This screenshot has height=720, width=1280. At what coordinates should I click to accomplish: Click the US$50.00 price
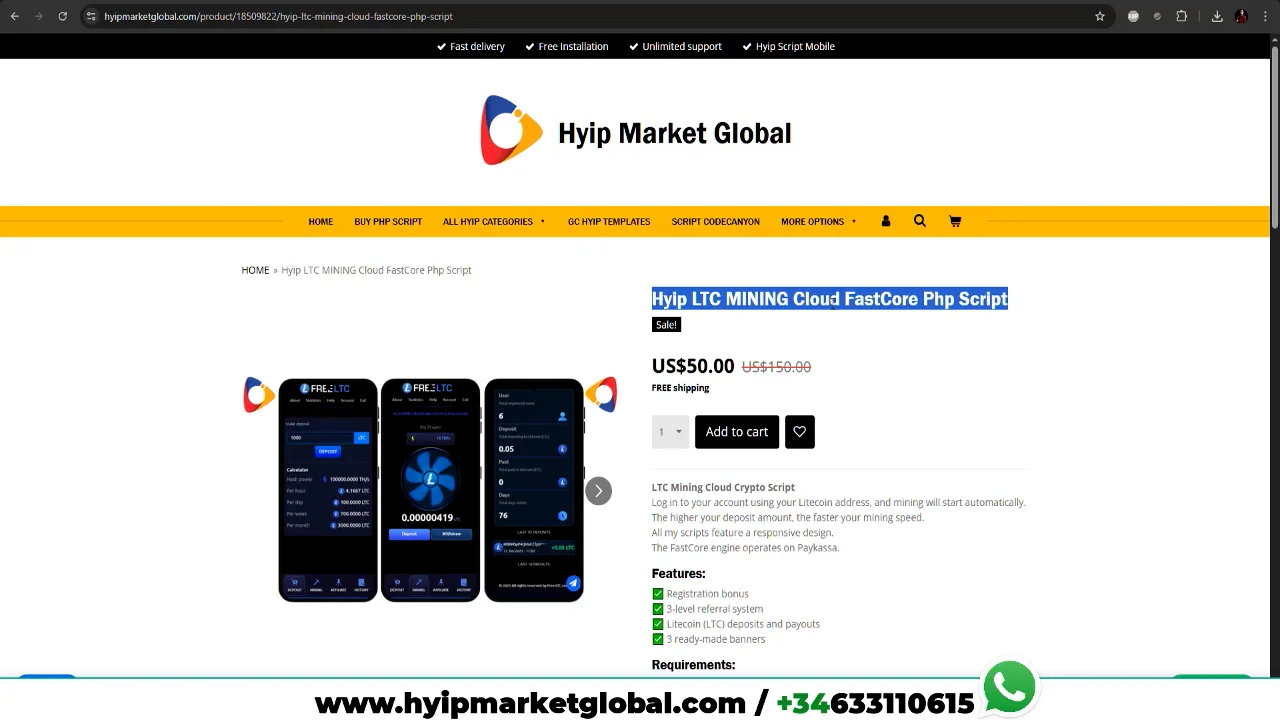(x=693, y=366)
